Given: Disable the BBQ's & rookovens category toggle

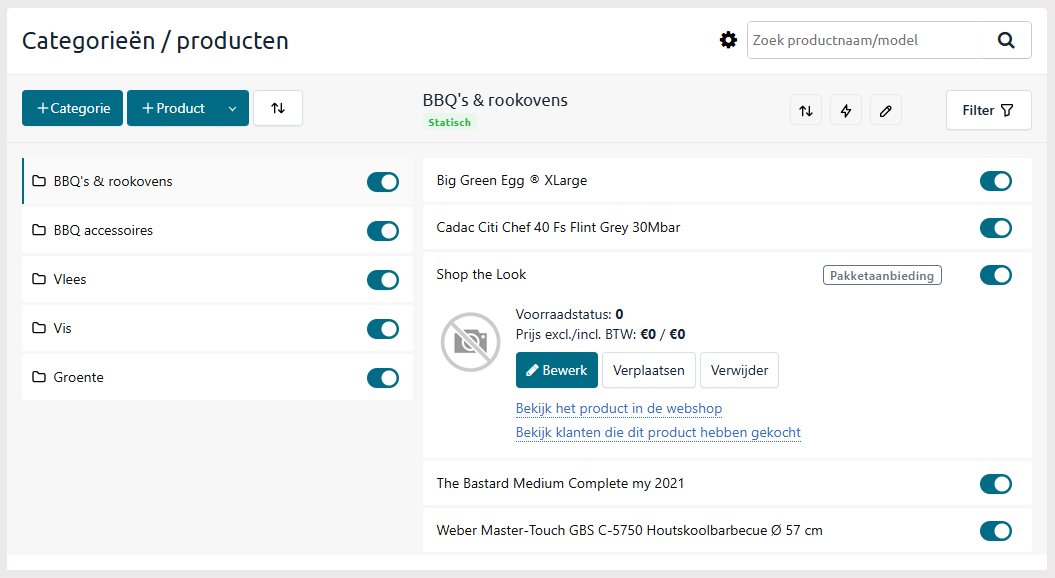Looking at the screenshot, I should 383,182.
